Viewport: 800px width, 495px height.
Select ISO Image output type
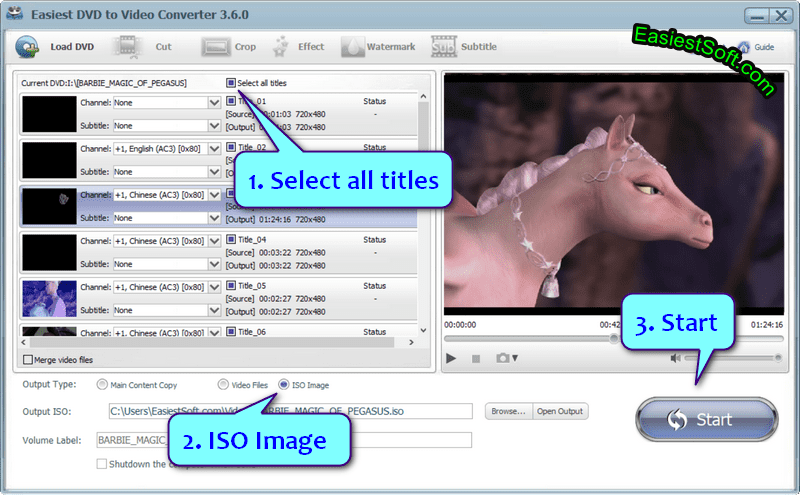click(x=284, y=385)
